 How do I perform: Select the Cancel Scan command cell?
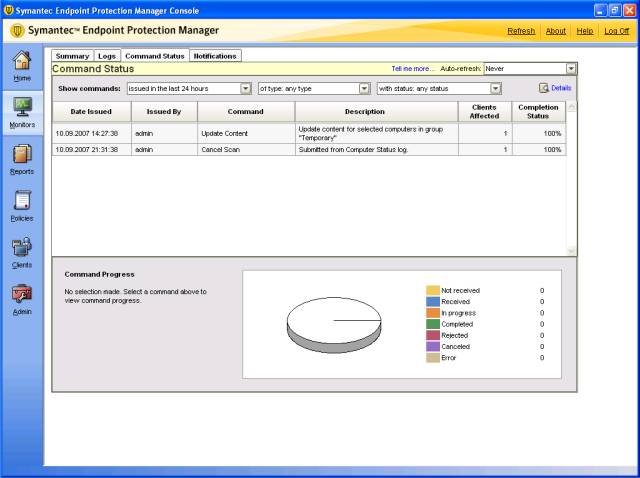246,150
